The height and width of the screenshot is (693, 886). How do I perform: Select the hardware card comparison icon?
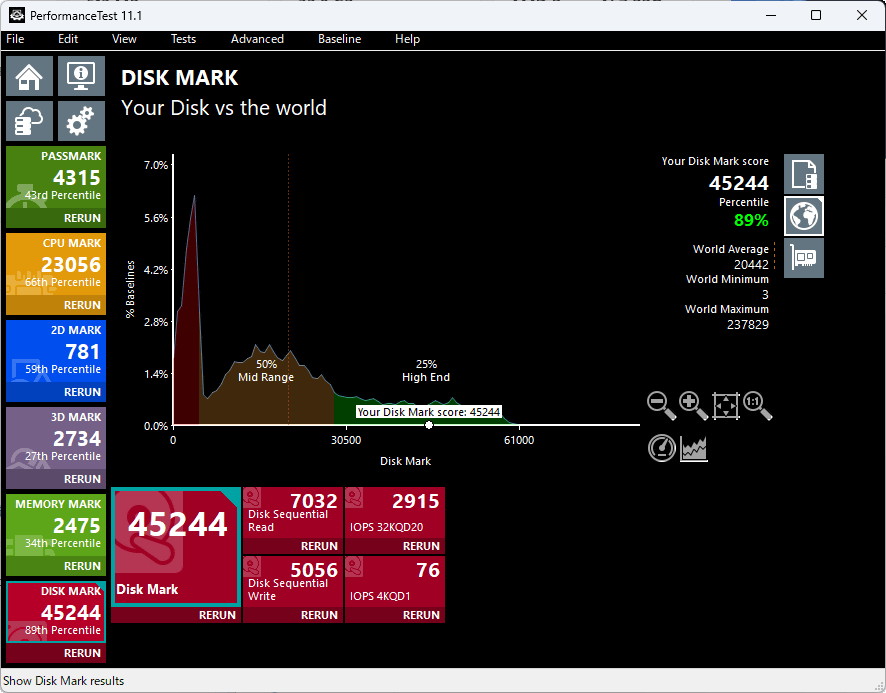pyautogui.click(x=804, y=258)
